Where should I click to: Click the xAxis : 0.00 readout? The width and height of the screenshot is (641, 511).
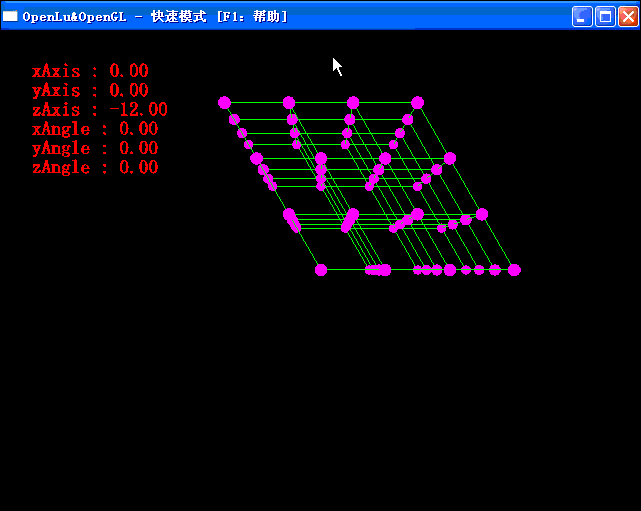pyautogui.click(x=90, y=71)
